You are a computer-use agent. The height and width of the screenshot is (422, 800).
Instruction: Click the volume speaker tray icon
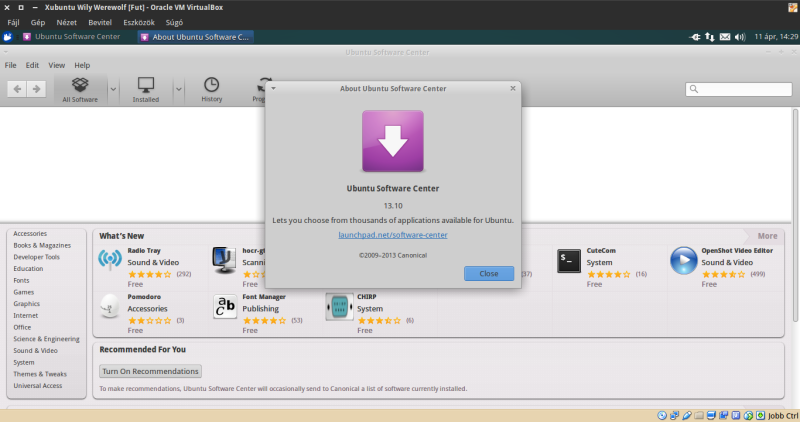coord(740,37)
